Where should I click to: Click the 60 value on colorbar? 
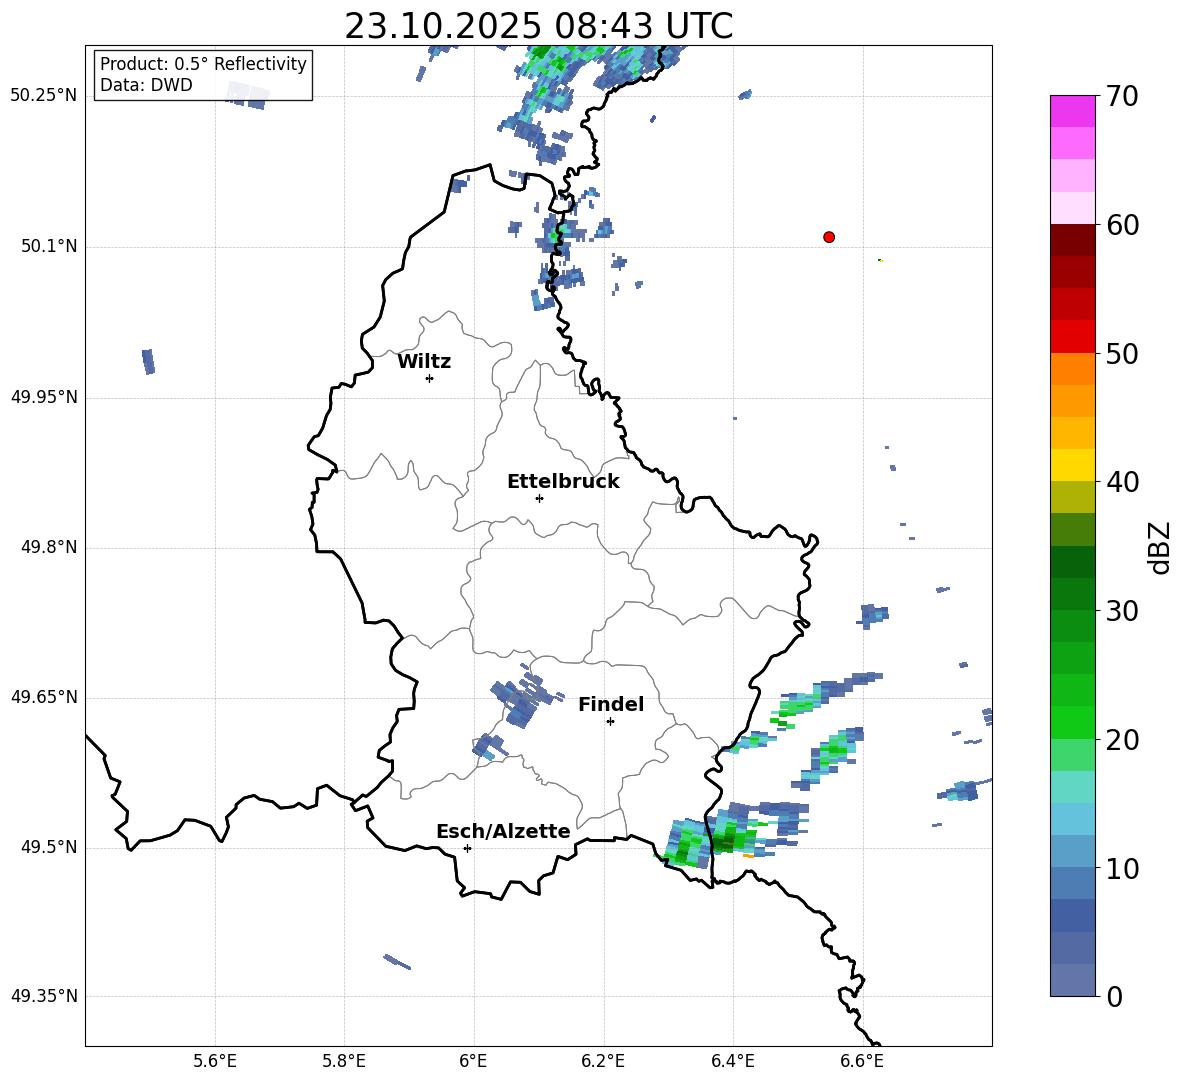[1121, 225]
